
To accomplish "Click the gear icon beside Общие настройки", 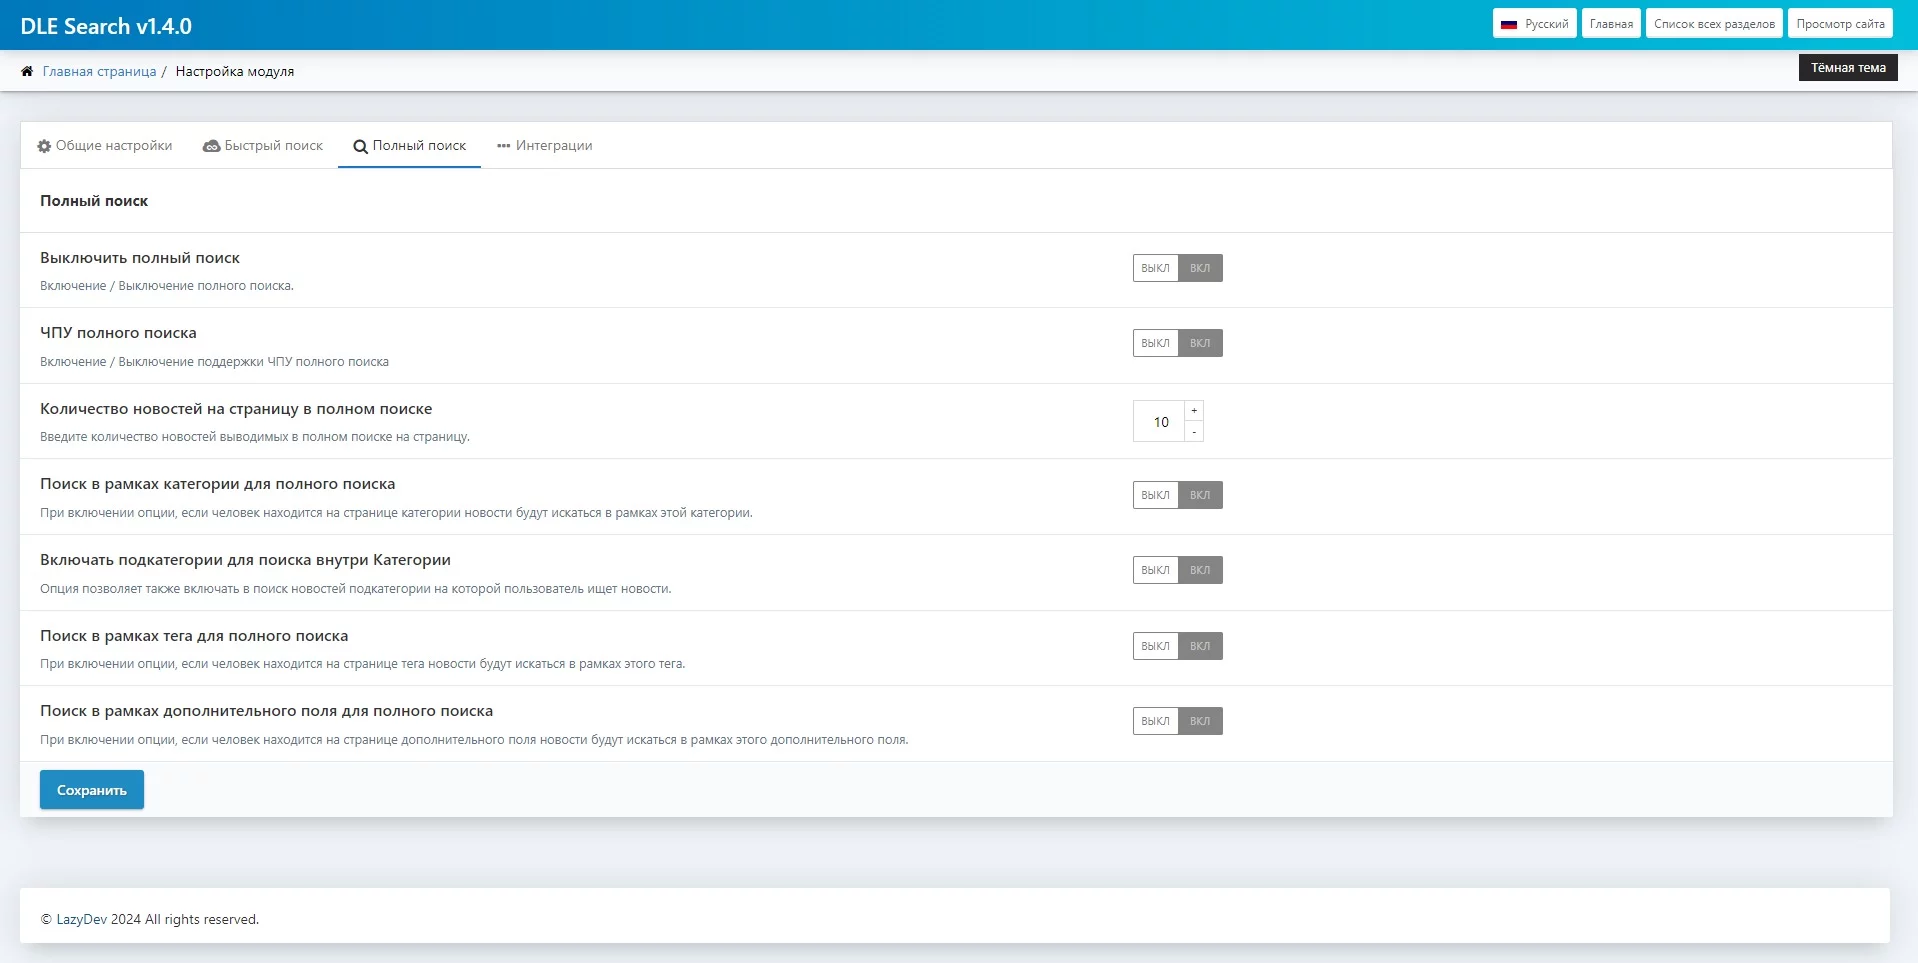I will [x=44, y=146].
